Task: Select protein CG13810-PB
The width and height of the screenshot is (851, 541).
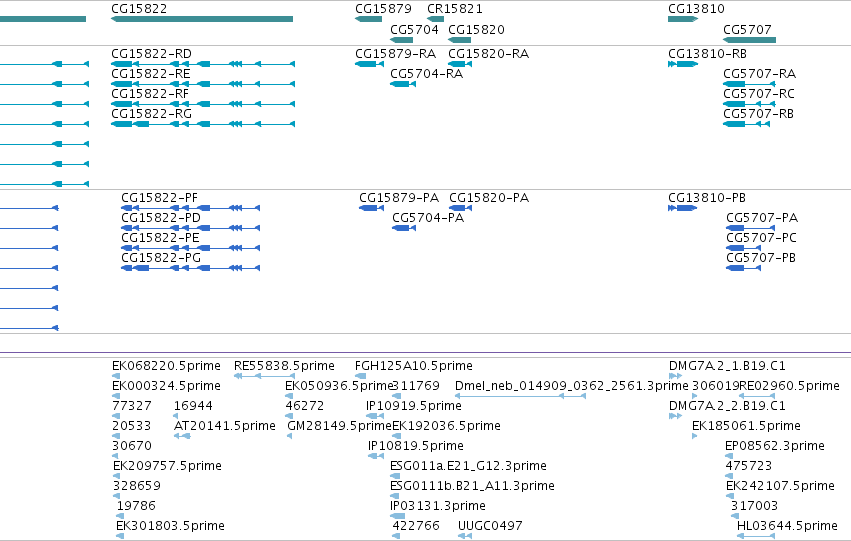Action: click(x=683, y=208)
